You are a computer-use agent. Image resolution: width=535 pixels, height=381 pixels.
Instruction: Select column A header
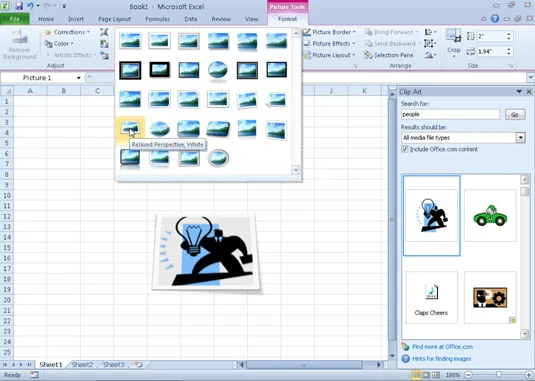[x=30, y=91]
